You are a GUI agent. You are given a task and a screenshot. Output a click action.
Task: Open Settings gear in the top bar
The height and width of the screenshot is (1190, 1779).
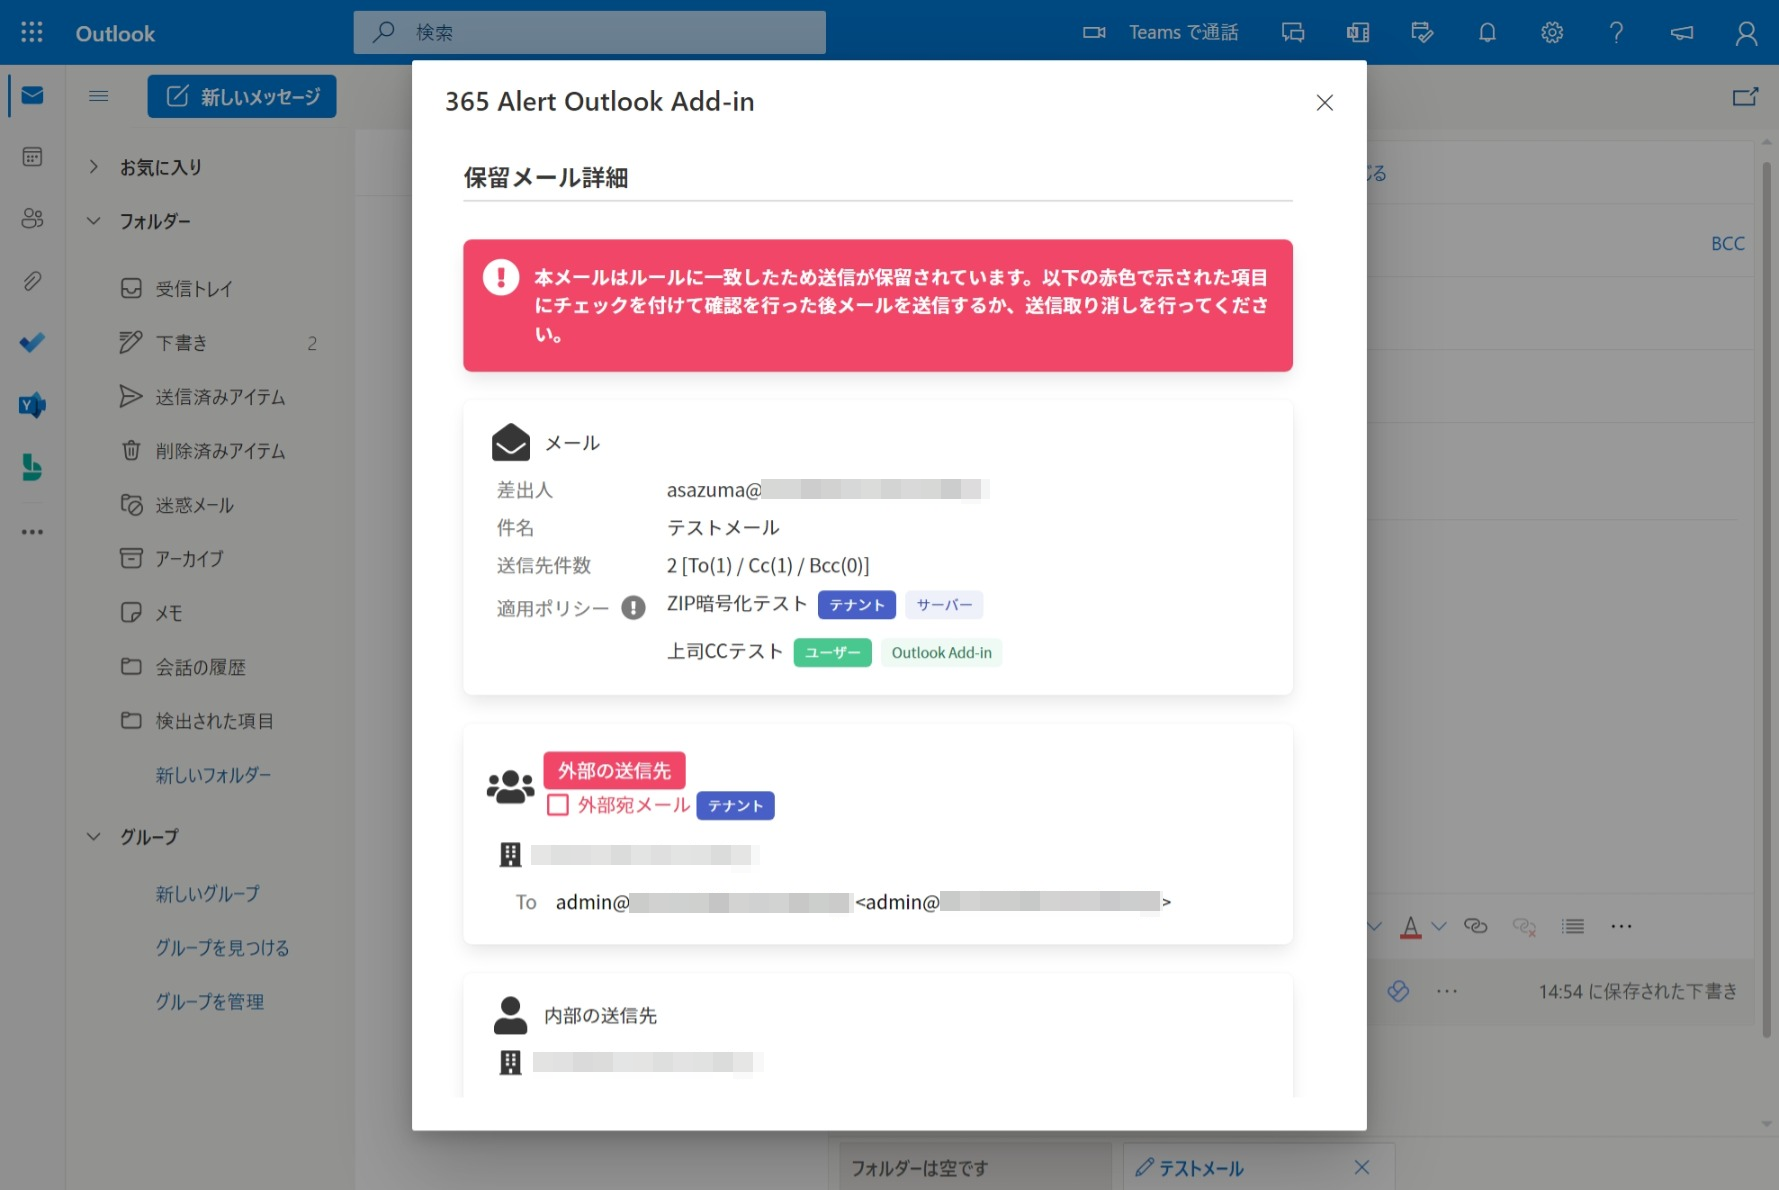click(x=1551, y=33)
